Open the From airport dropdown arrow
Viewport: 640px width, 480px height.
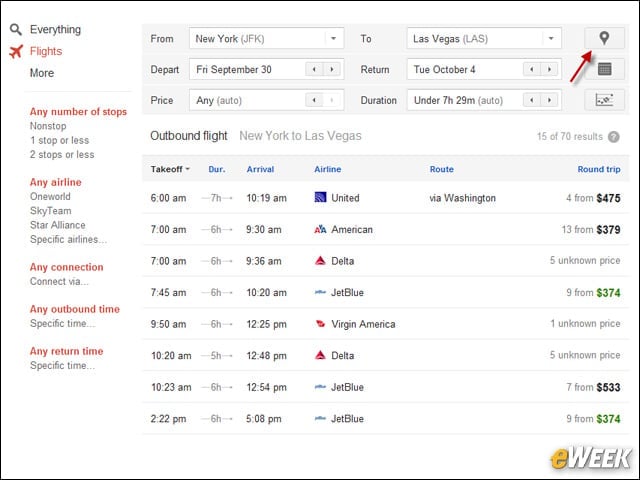click(333, 39)
